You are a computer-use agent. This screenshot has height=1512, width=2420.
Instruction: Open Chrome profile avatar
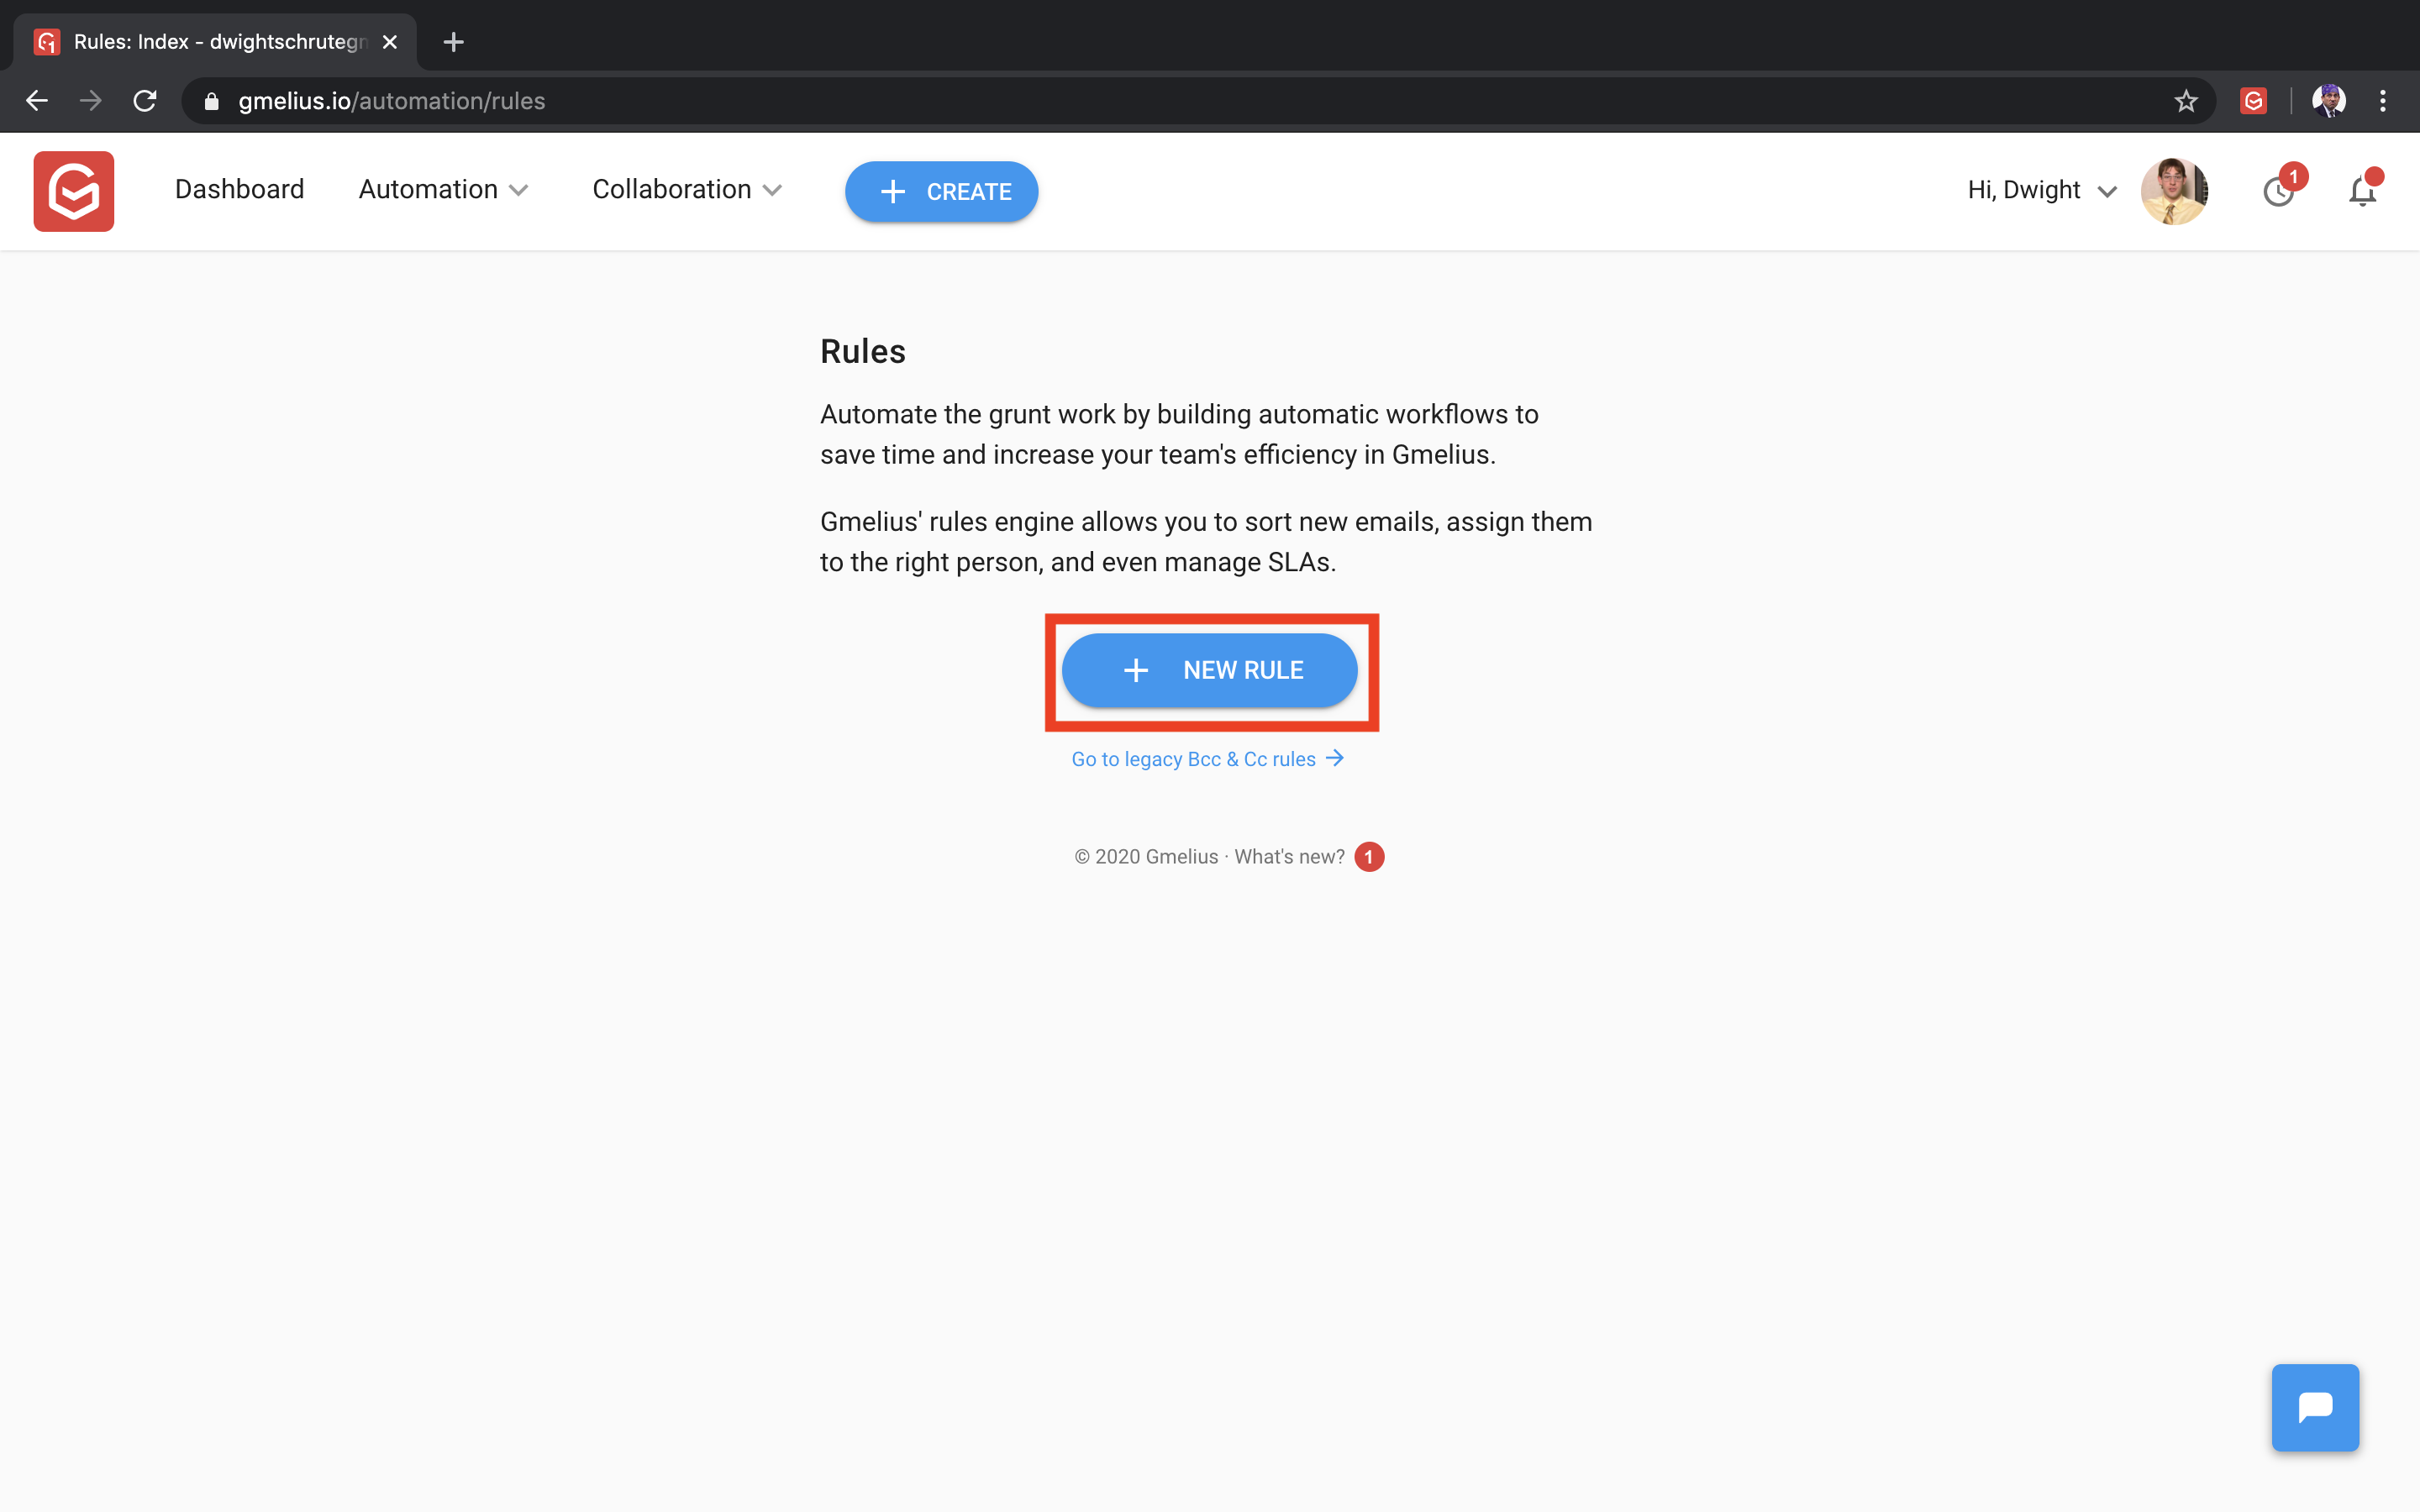click(2329, 101)
